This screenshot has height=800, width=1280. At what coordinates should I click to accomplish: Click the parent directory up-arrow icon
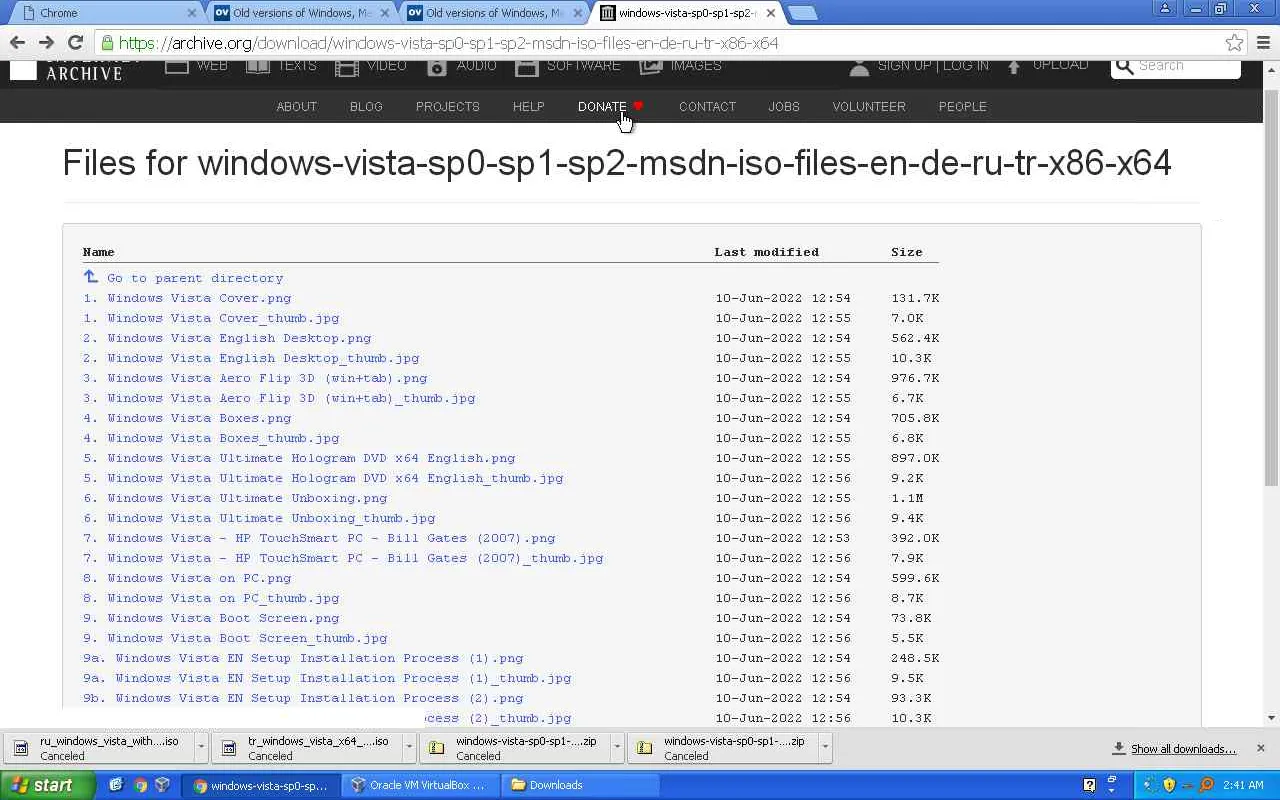90,277
